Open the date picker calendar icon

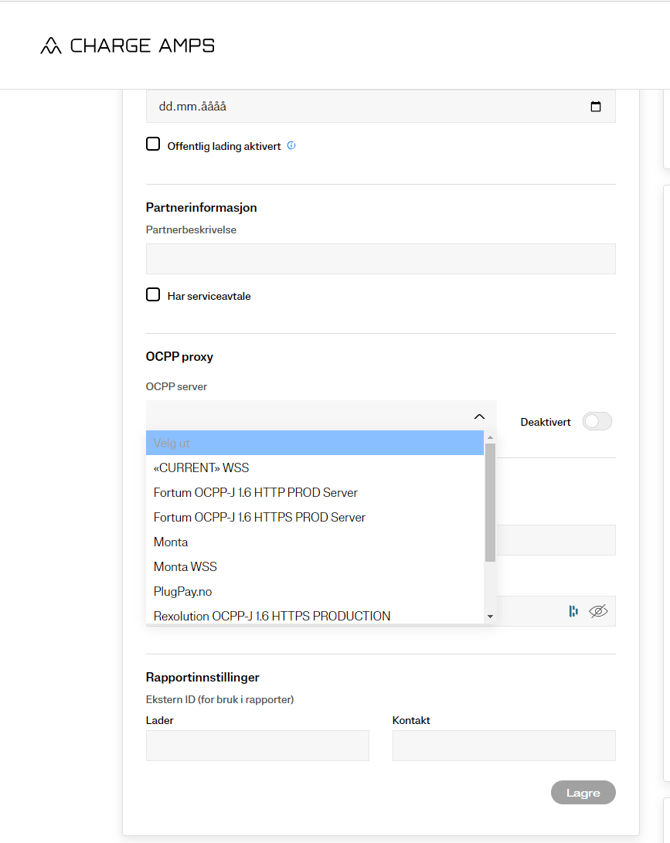tap(596, 107)
